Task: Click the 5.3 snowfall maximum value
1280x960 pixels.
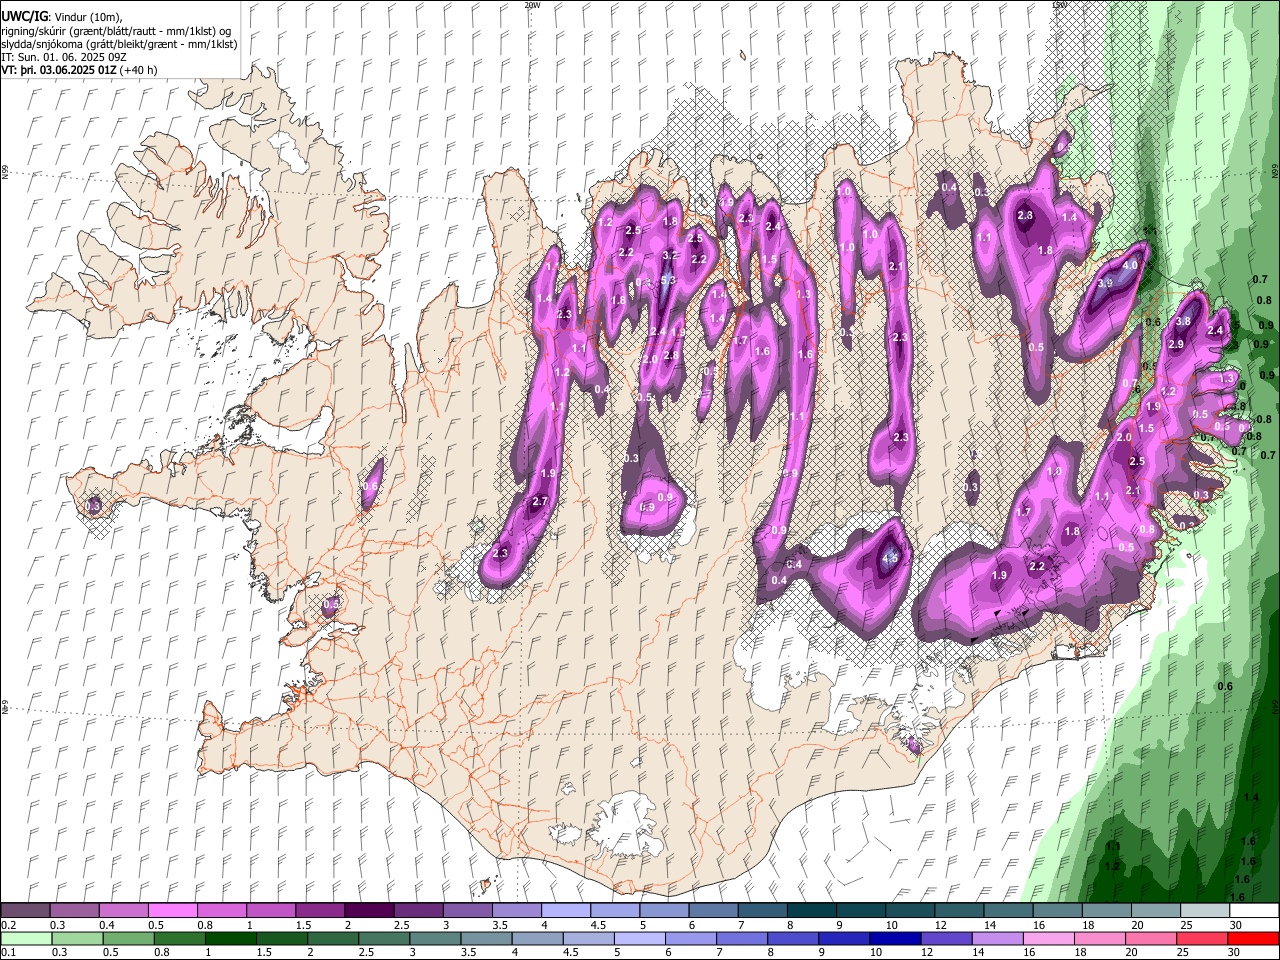Action: [669, 282]
